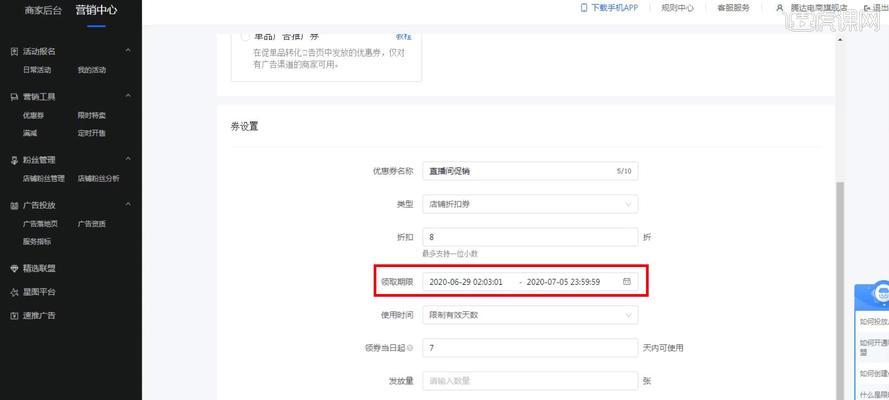Open 日常活动 in sidebar
Viewport: 889px width, 400px height.
(x=37, y=70)
